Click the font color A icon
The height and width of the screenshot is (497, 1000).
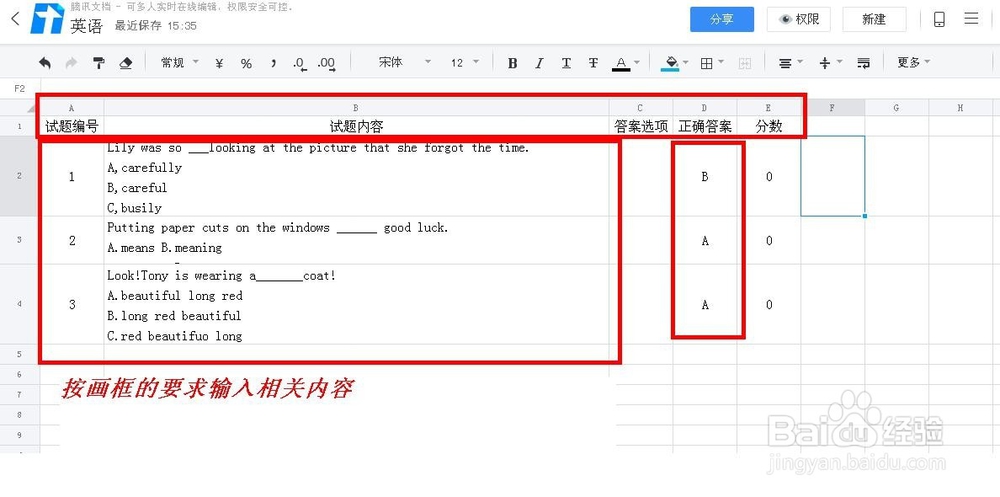click(x=621, y=63)
